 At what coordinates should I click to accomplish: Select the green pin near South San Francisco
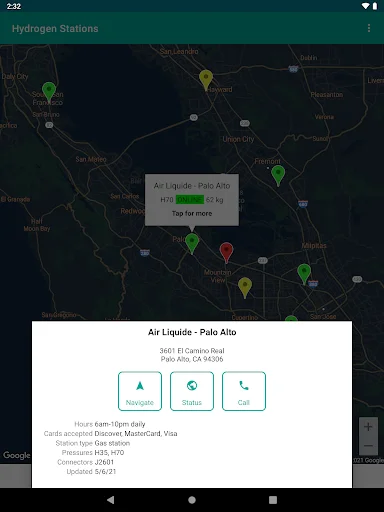pos(49,92)
